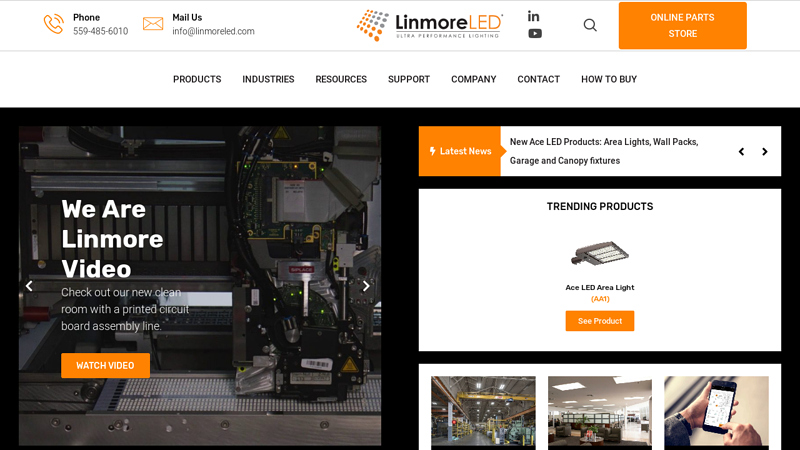Call phone number 559-485-6010
Screen dimensions: 800x450
pyautogui.click(x=101, y=31)
